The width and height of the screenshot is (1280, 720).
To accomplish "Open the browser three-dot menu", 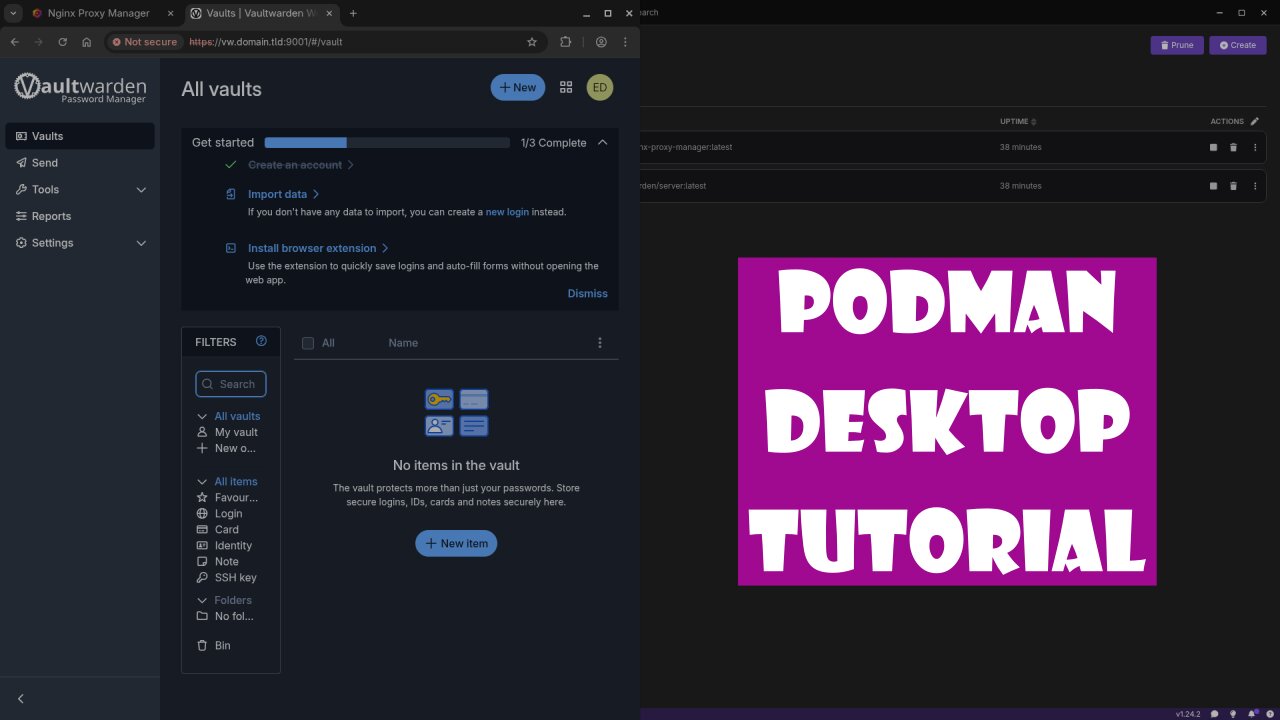I will point(625,42).
